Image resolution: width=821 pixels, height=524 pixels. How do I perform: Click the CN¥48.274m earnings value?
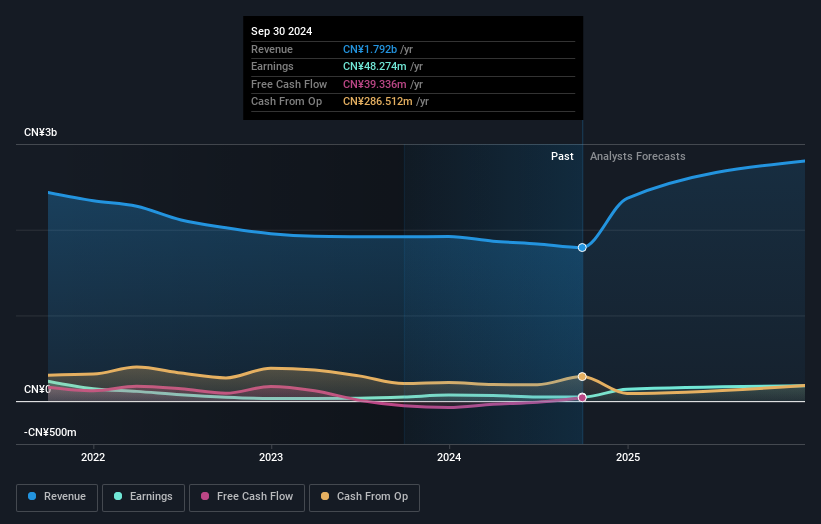tap(374, 66)
